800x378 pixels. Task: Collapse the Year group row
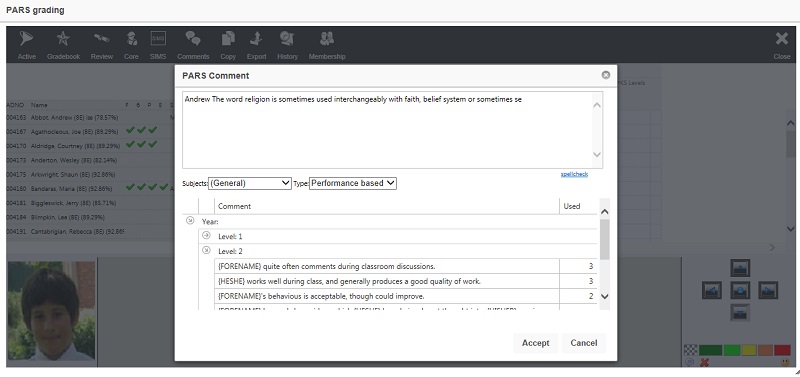pyautogui.click(x=190, y=221)
